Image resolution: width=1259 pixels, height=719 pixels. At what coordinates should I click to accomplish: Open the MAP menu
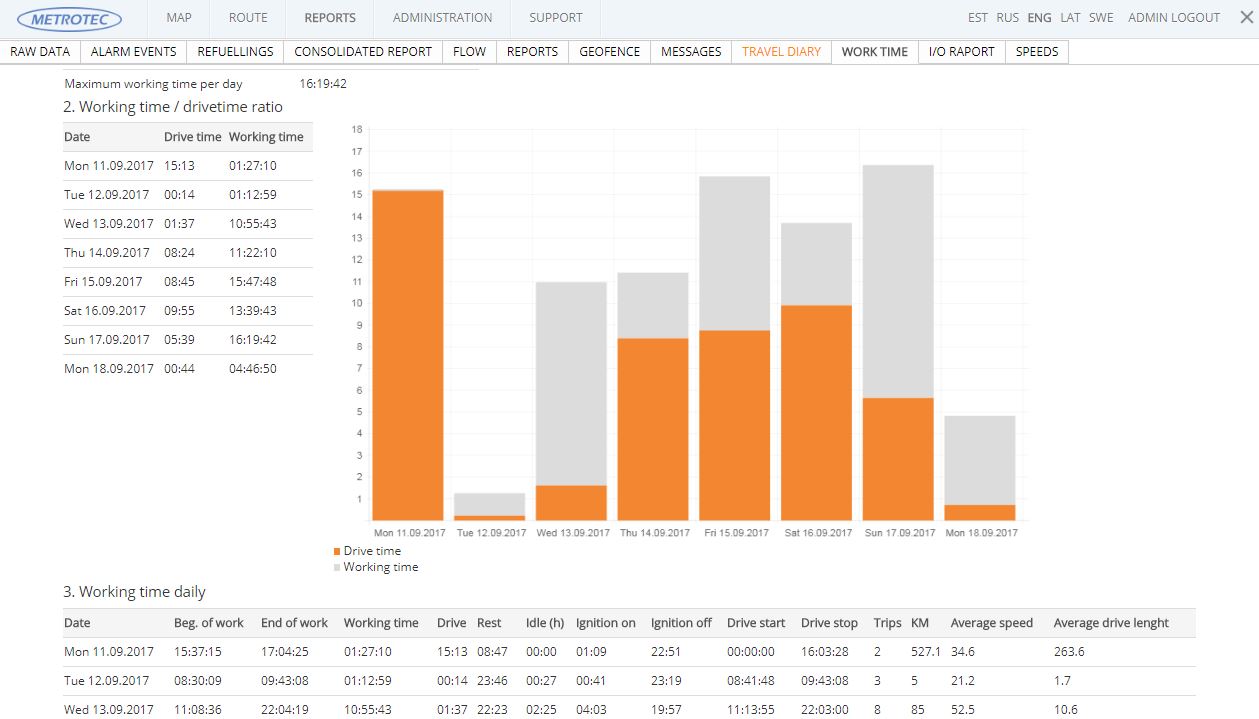(x=179, y=17)
